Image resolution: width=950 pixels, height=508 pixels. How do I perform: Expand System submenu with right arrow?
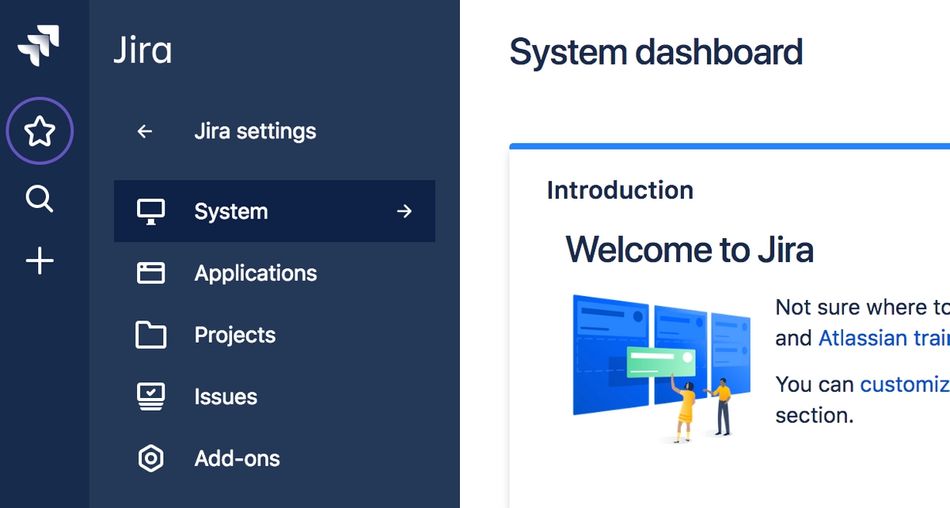pos(404,212)
